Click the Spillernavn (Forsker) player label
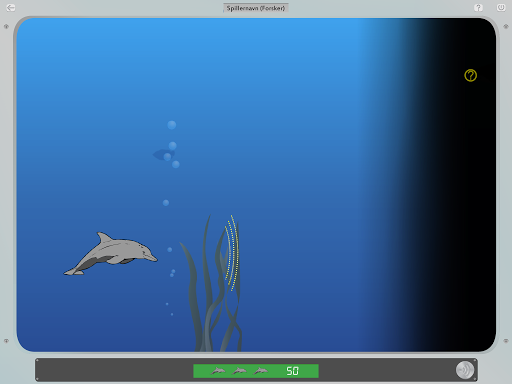Screen dimensions: 512x384 256,8
